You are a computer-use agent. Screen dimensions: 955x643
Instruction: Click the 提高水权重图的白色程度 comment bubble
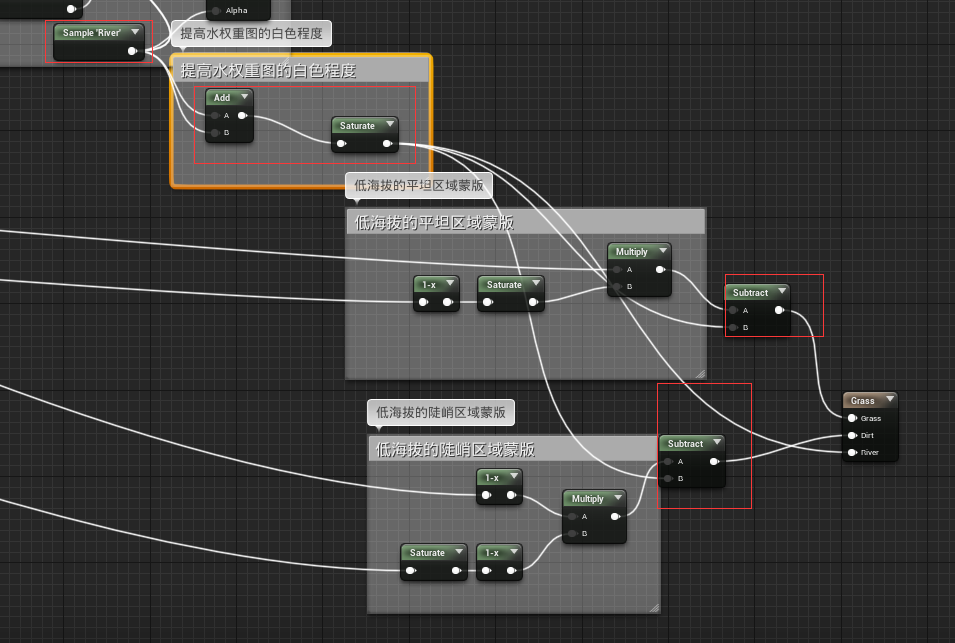coord(252,33)
